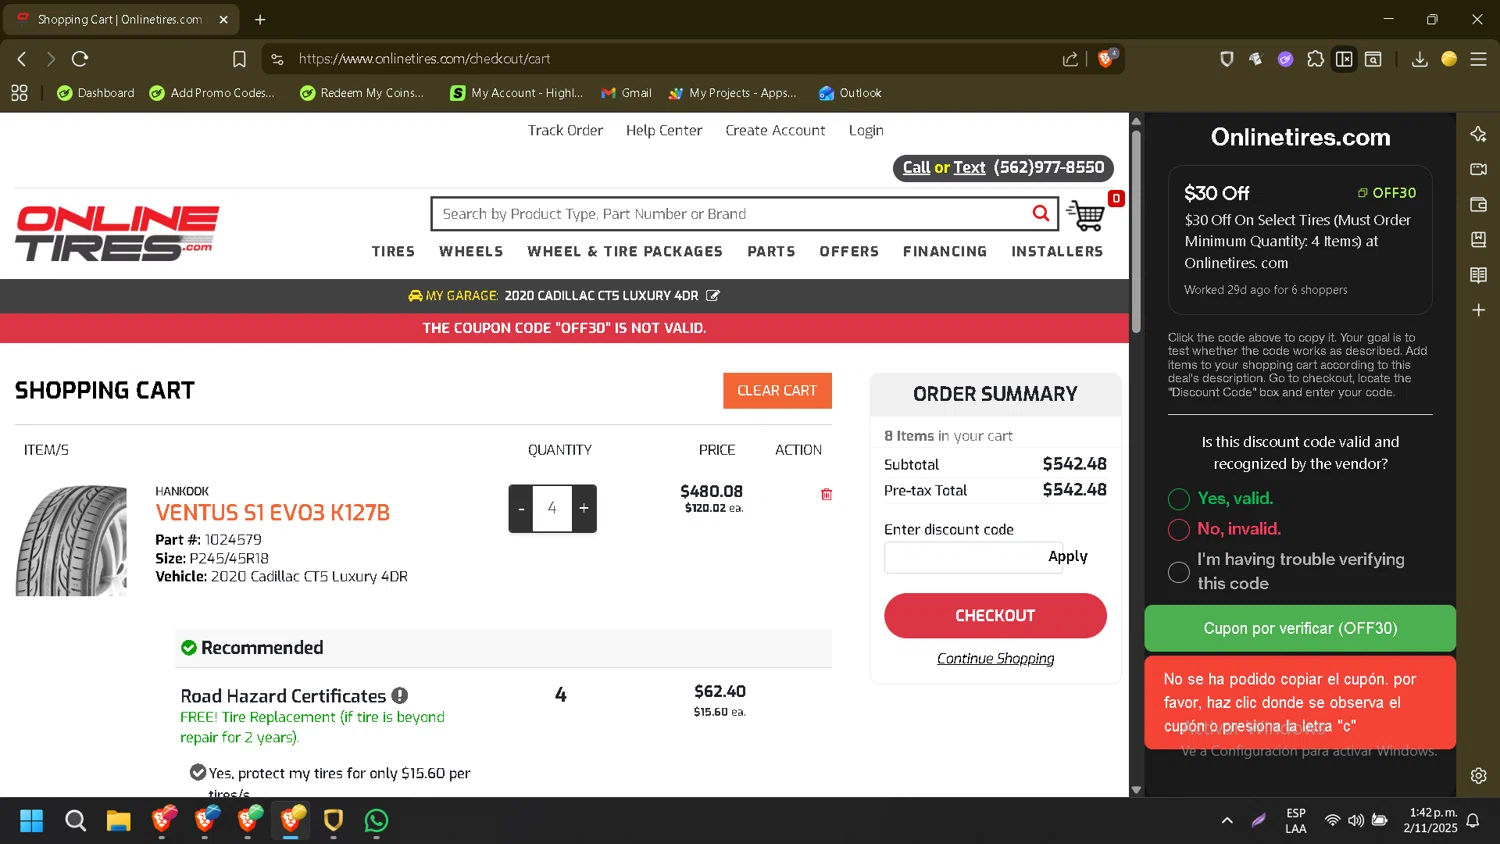This screenshot has width=1500, height=844.
Task: Open a new browser tab
Action: (x=260, y=19)
